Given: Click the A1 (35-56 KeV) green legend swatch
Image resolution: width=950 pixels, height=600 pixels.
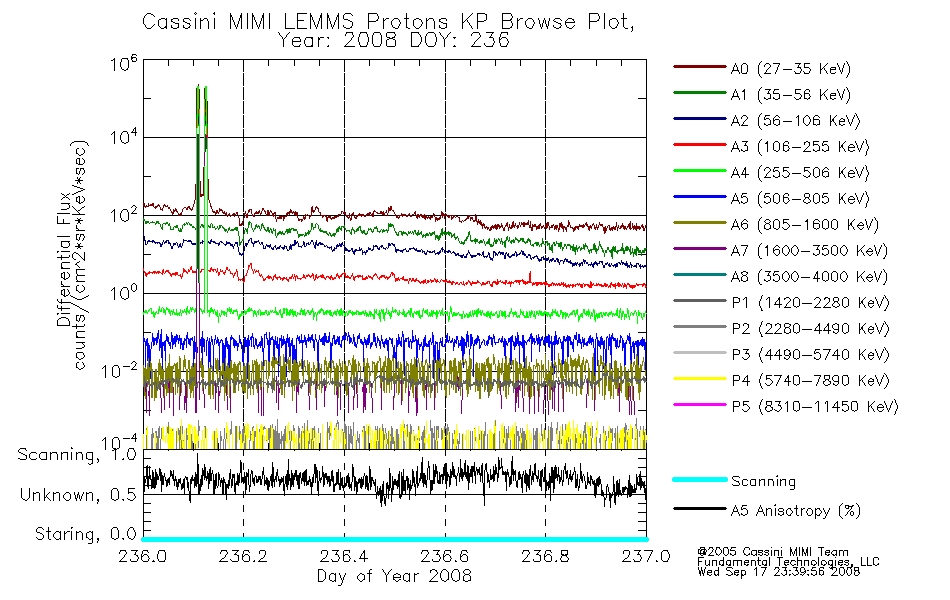Looking at the screenshot, I should coord(700,93).
